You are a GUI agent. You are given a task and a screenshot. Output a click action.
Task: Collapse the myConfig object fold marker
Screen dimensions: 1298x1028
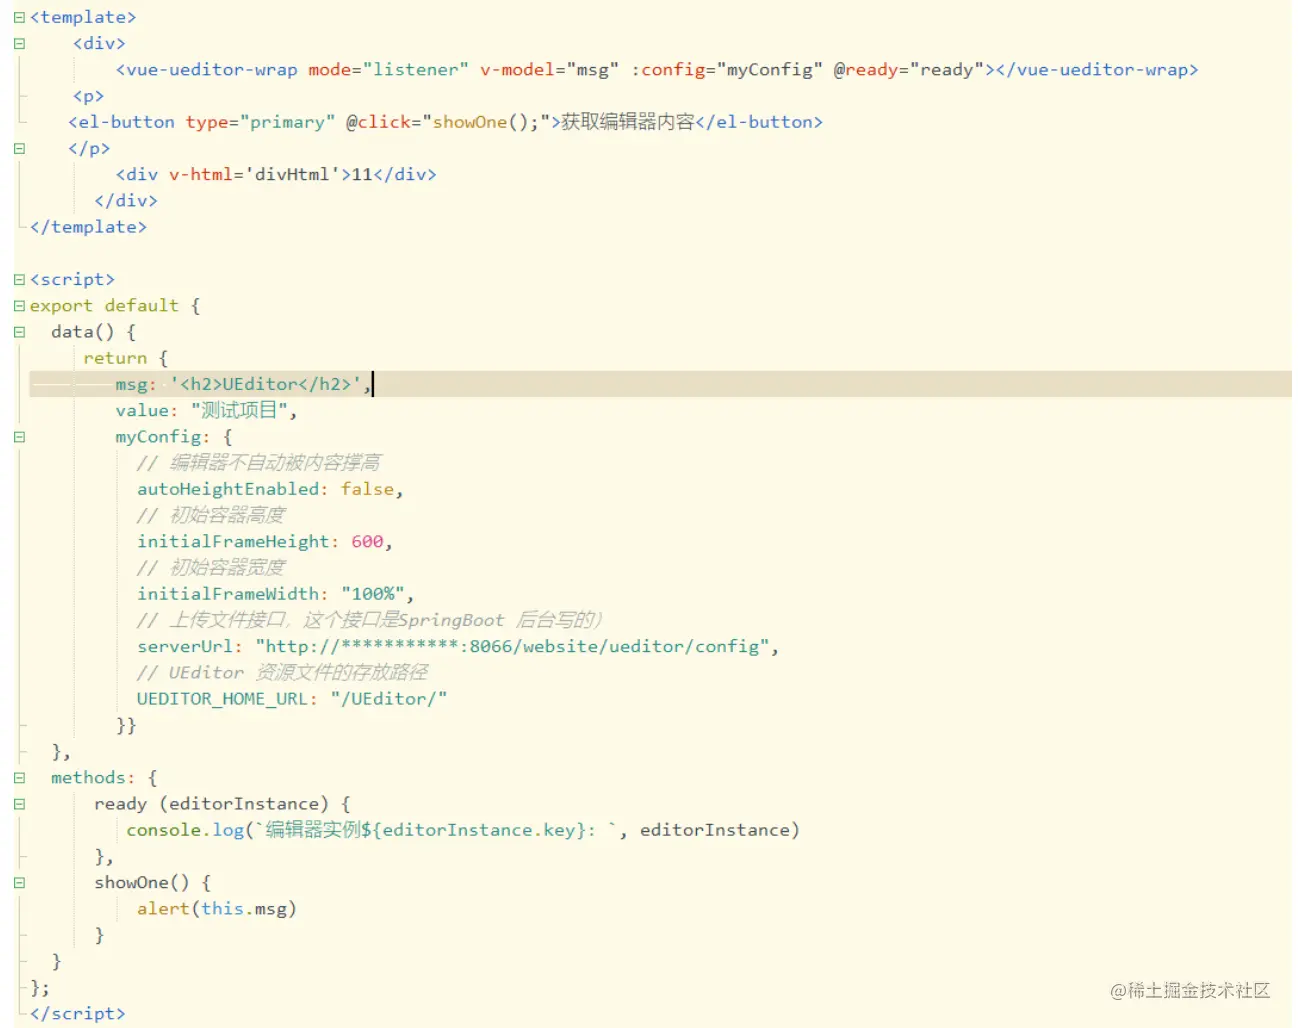tap(19, 437)
